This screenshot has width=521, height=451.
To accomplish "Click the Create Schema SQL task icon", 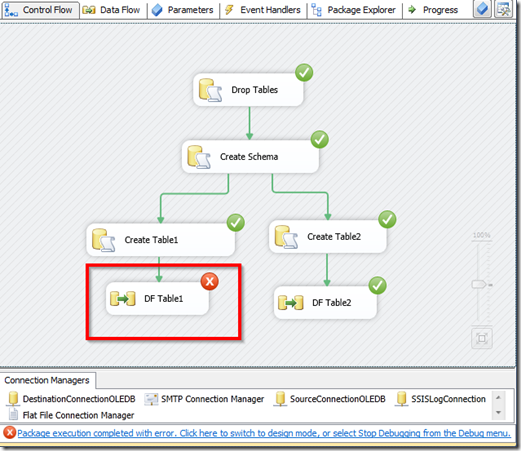I will [199, 157].
